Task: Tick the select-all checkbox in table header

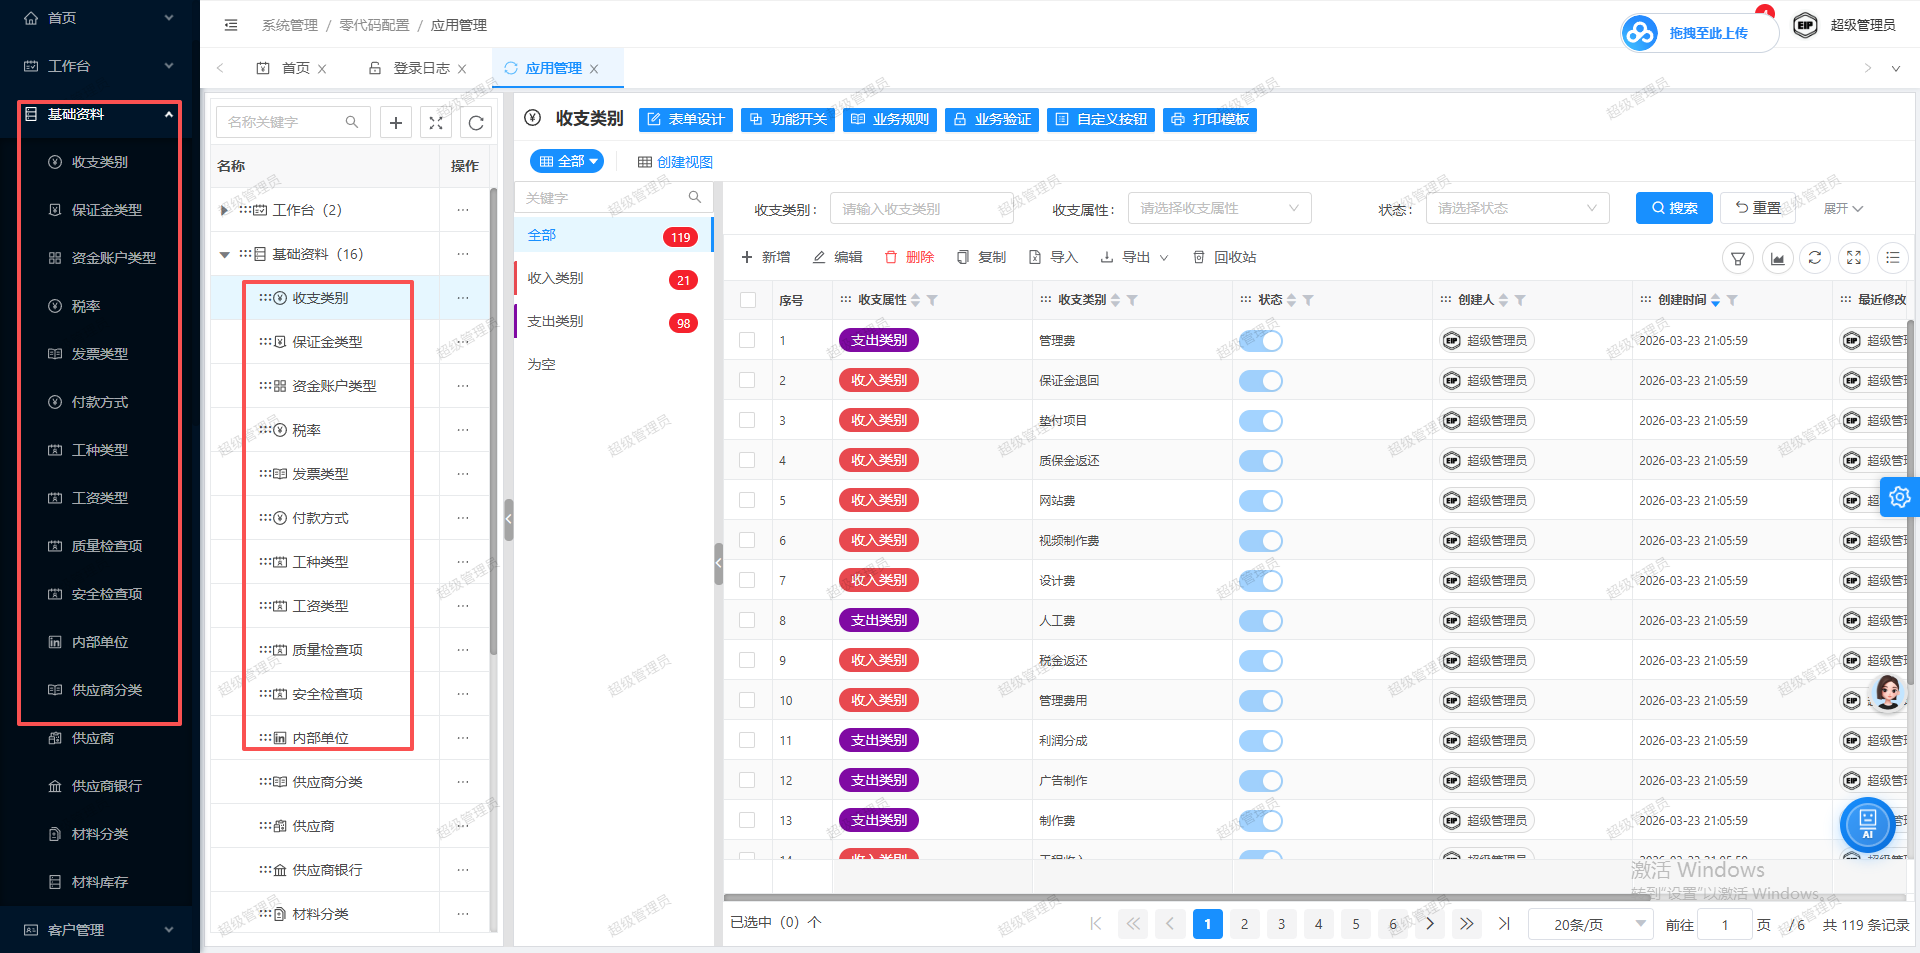Action: click(748, 300)
